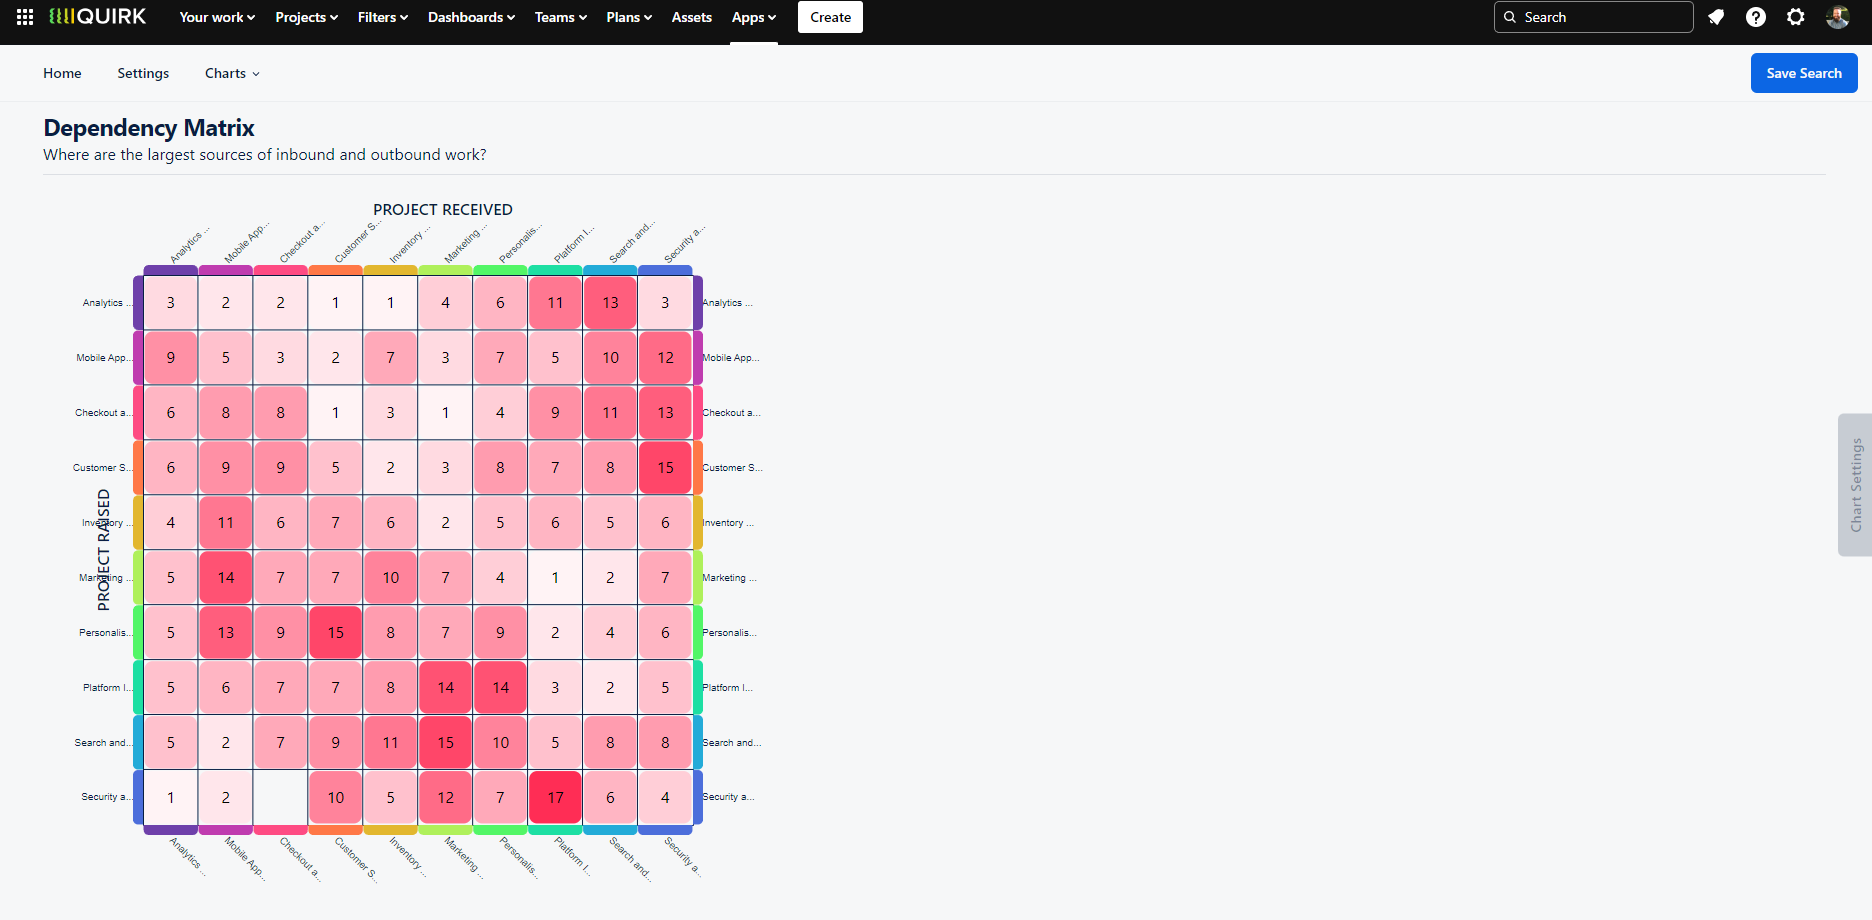The width and height of the screenshot is (1872, 920).
Task: Click the Platform I... column label at top
Action: (x=573, y=243)
